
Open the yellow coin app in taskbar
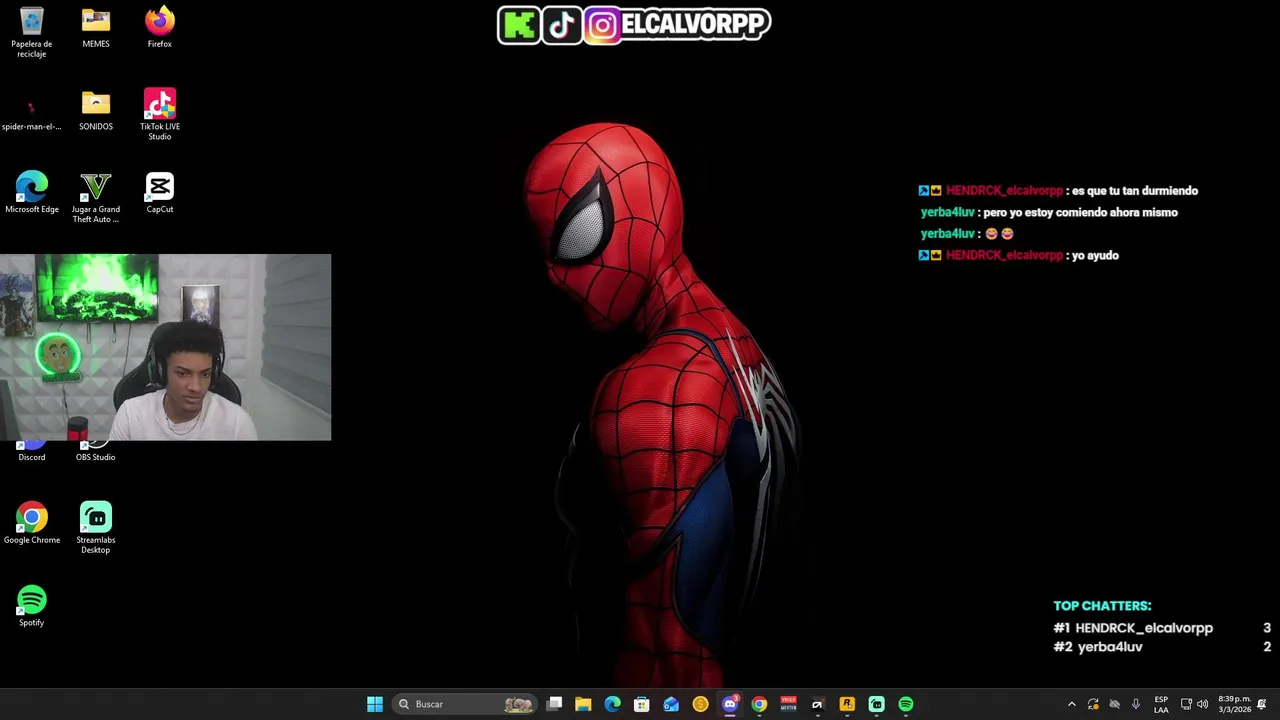pyautogui.click(x=700, y=704)
